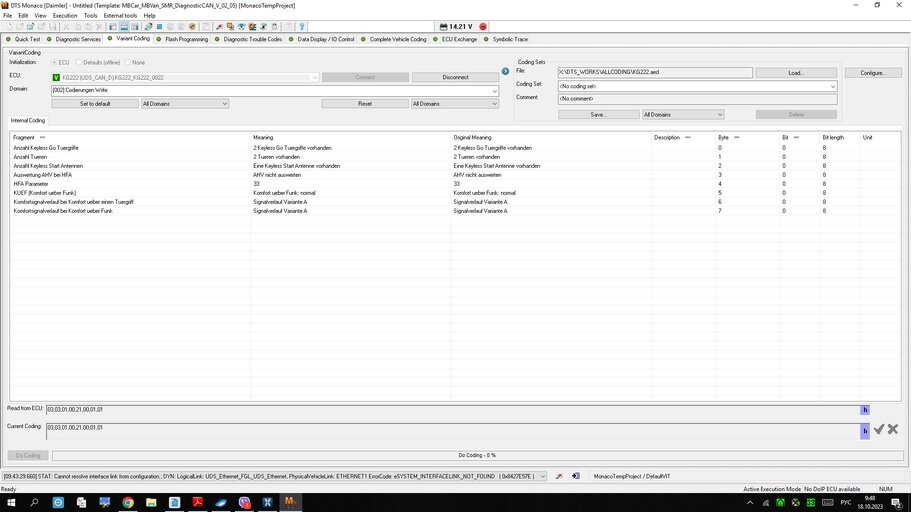Viewport: 911px width, 512px height.
Task: Toggle hex display button for Read from ECU
Action: (865, 410)
